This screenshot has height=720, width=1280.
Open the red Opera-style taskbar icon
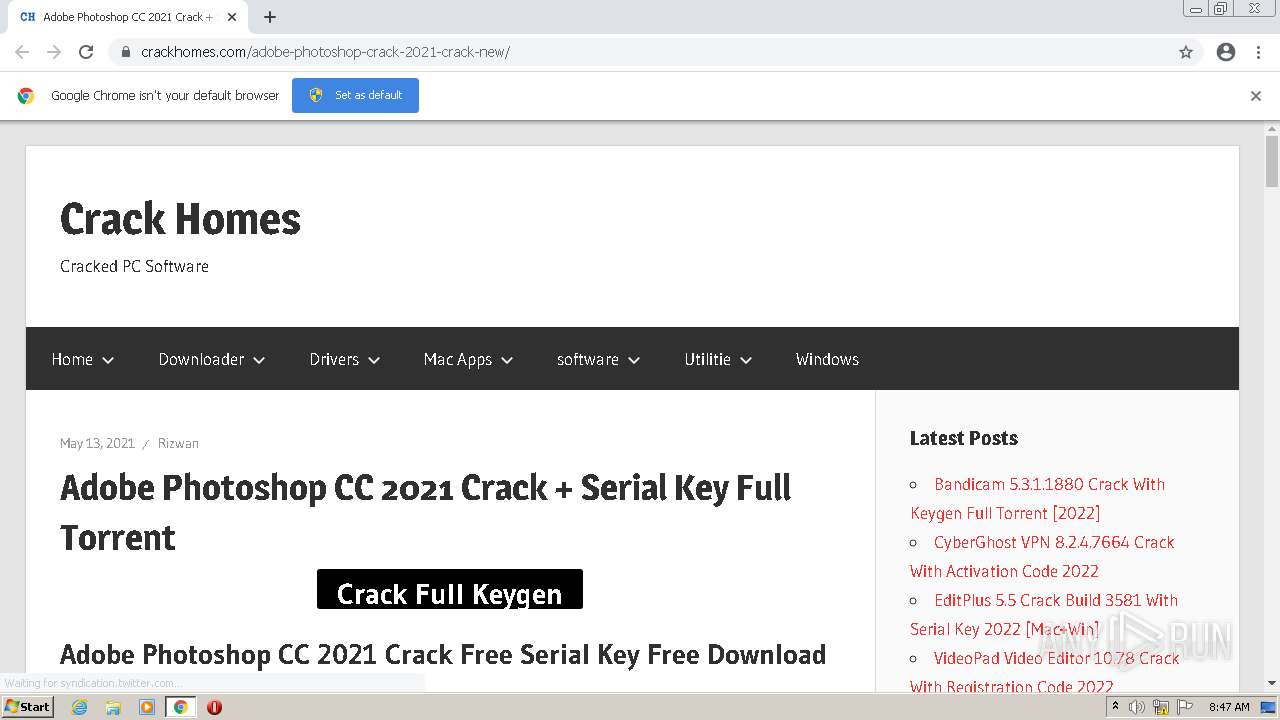coord(214,707)
